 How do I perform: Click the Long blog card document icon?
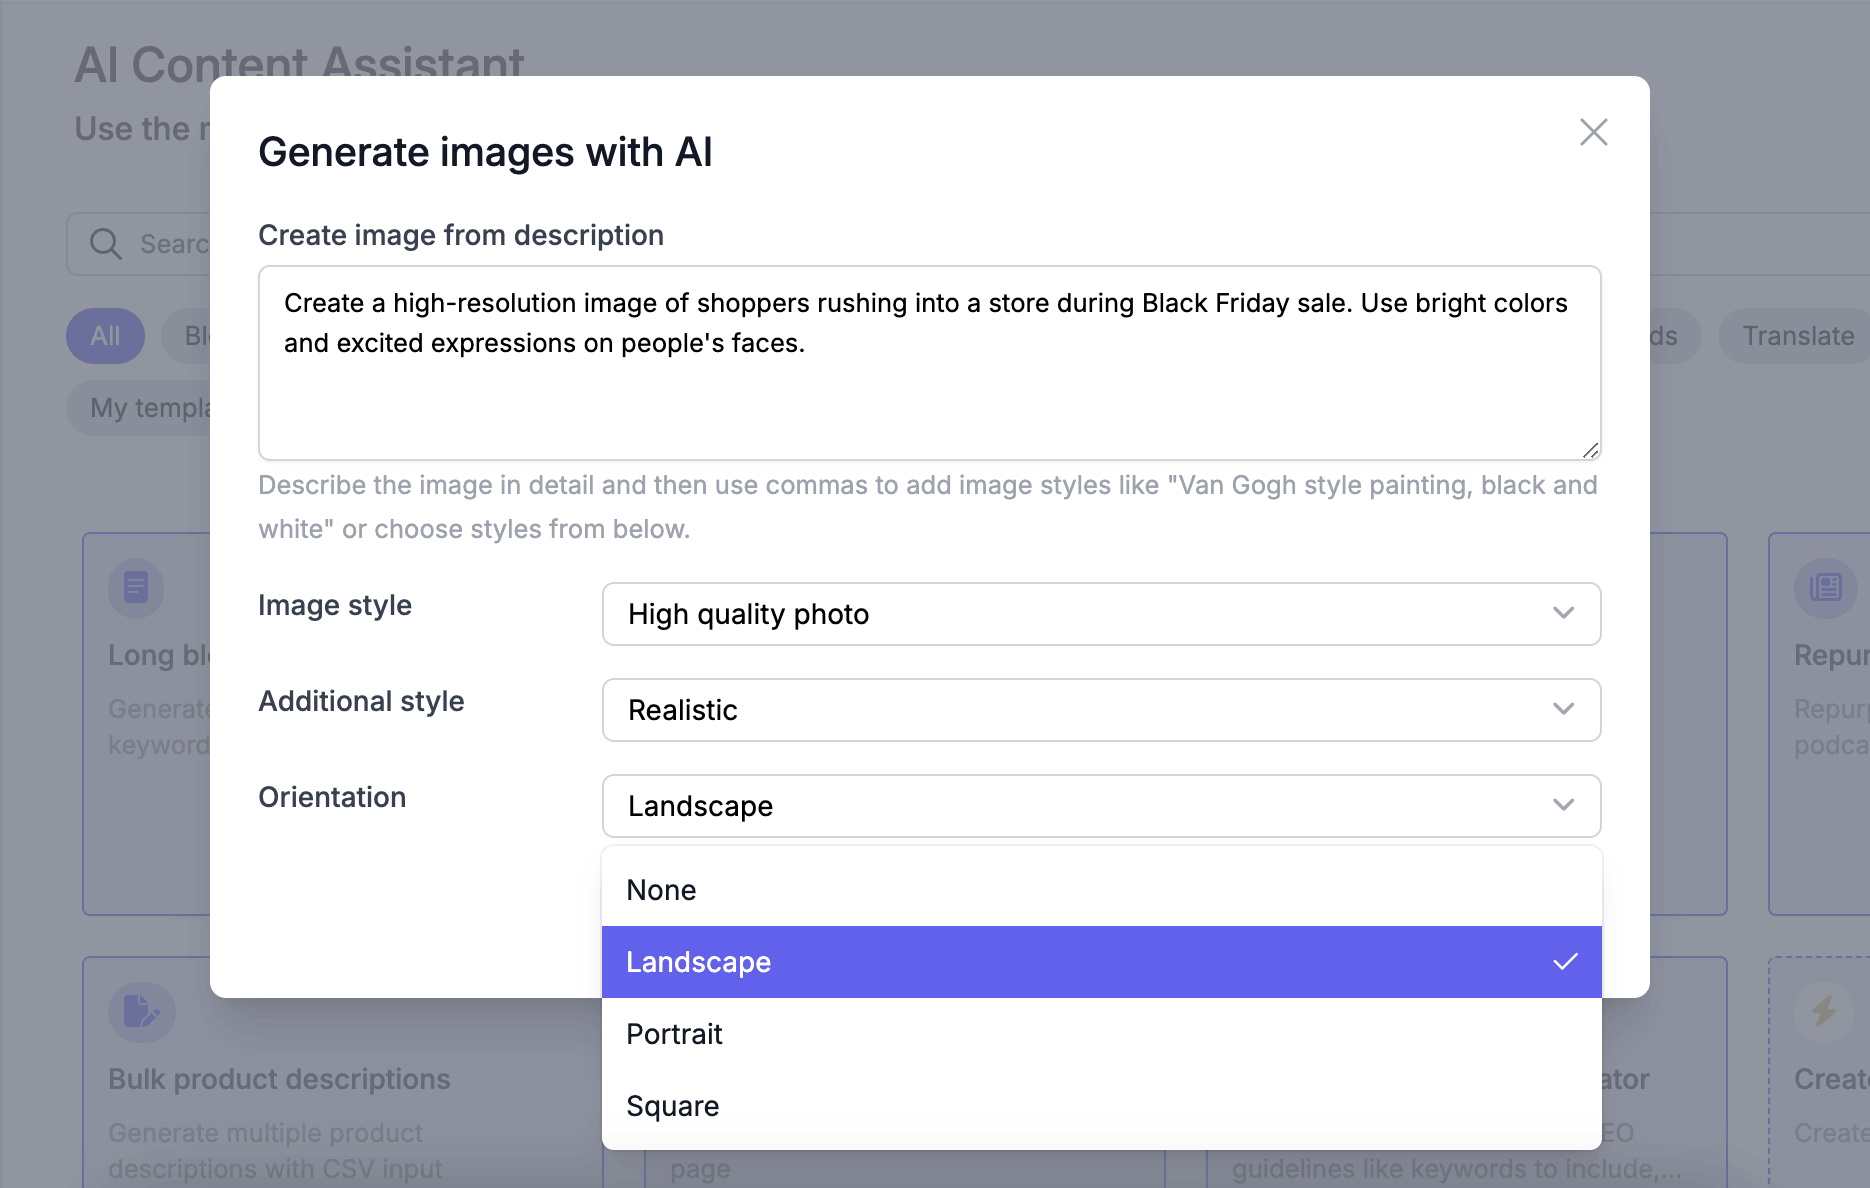136,587
